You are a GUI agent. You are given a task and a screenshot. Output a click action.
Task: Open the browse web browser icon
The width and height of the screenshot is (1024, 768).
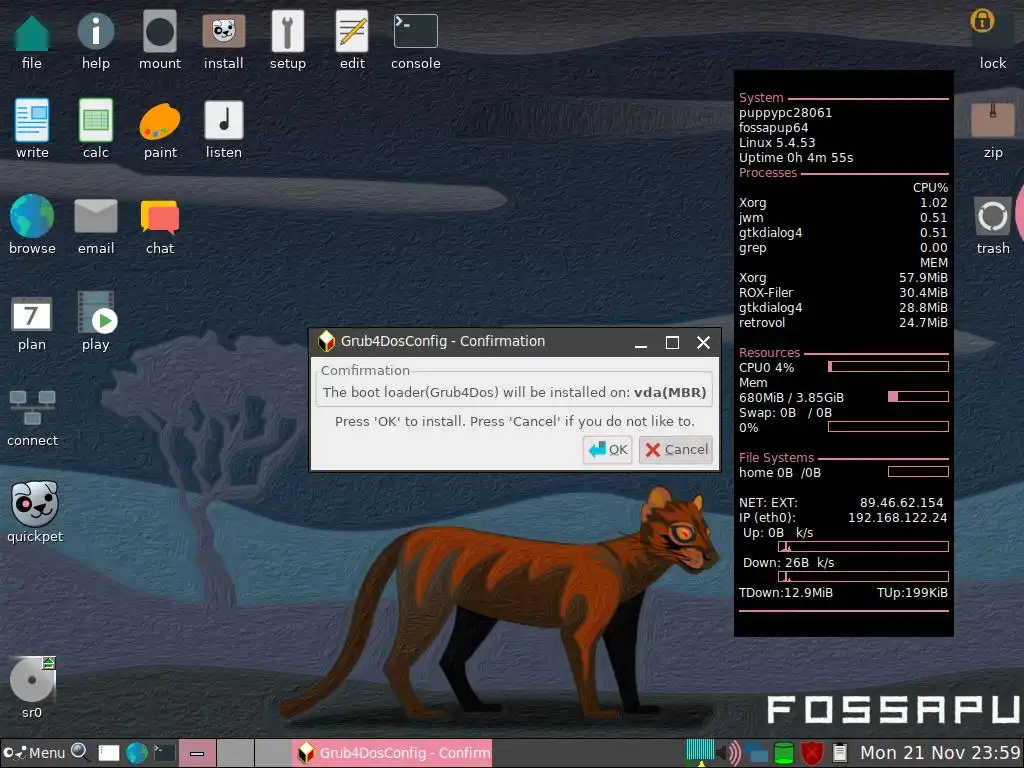[31, 216]
